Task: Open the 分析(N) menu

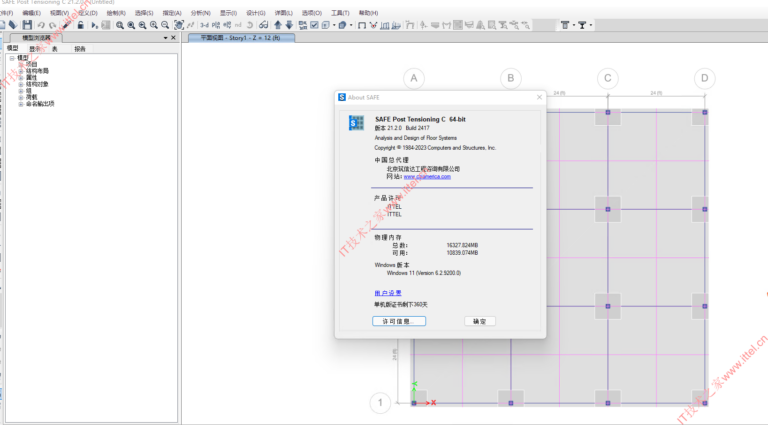Action: (200, 12)
